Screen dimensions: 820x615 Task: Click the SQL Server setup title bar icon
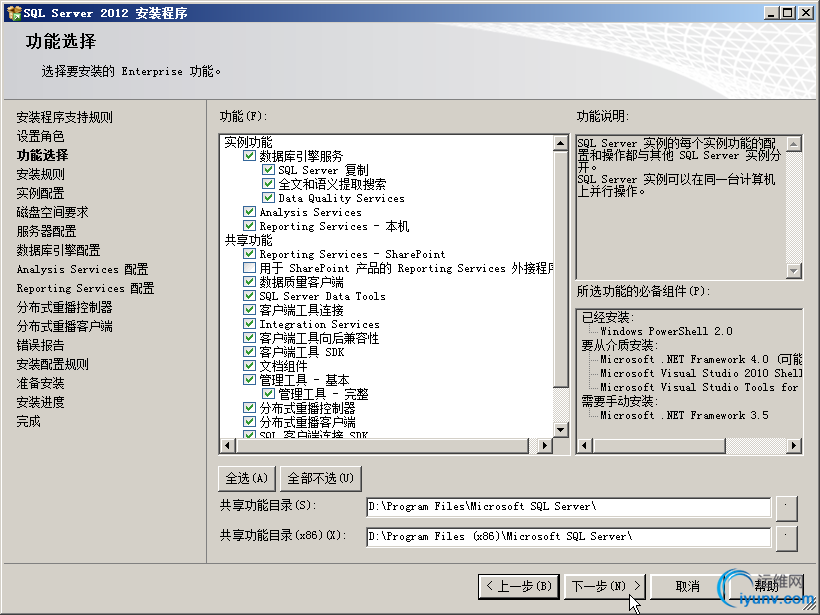pyautogui.click(x=14, y=13)
